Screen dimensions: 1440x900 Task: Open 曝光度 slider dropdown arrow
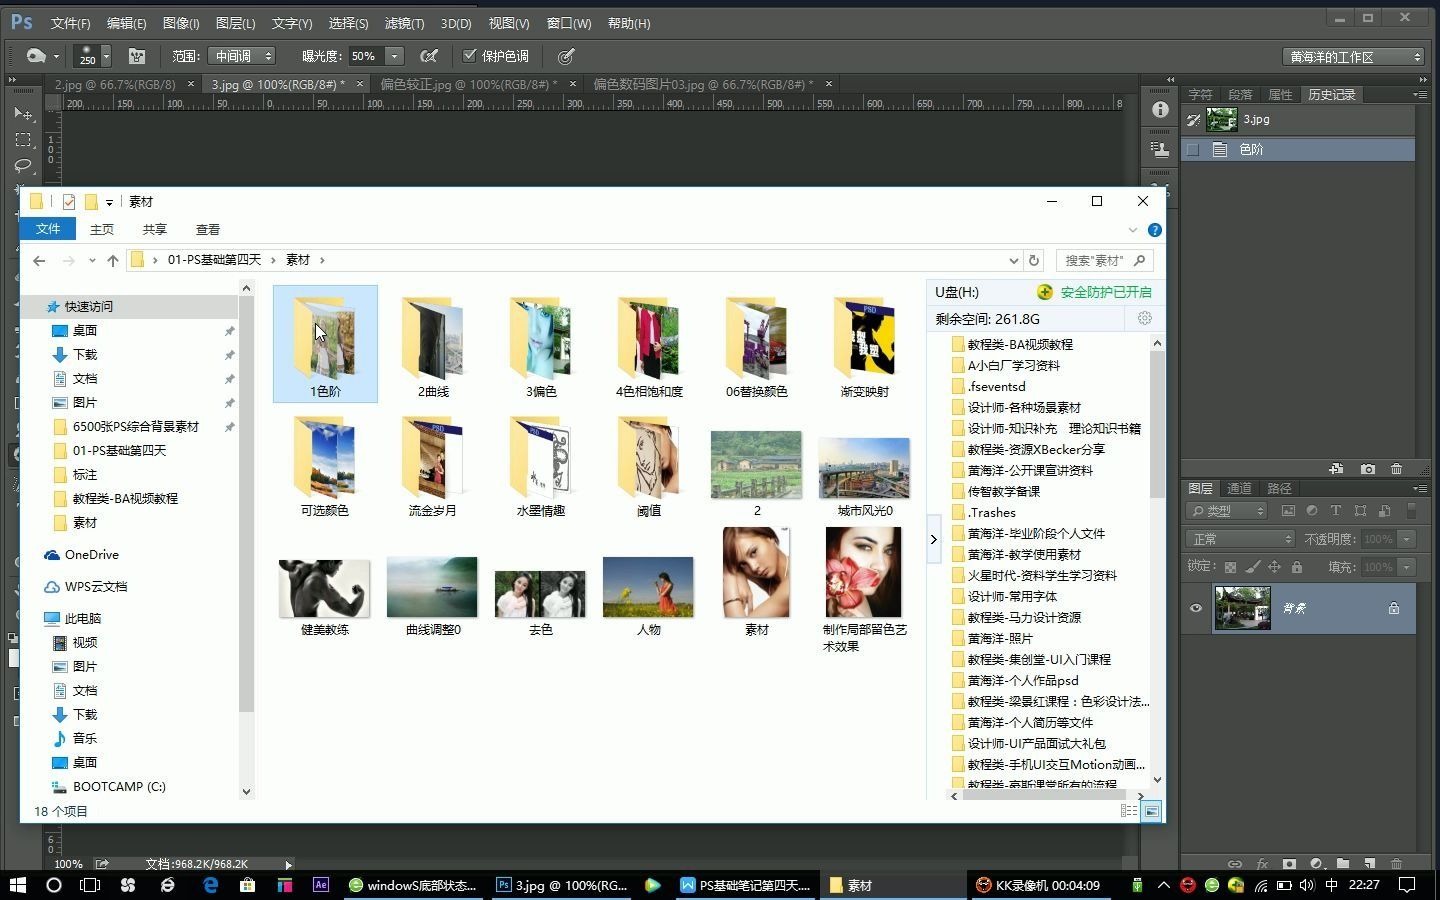(x=395, y=56)
